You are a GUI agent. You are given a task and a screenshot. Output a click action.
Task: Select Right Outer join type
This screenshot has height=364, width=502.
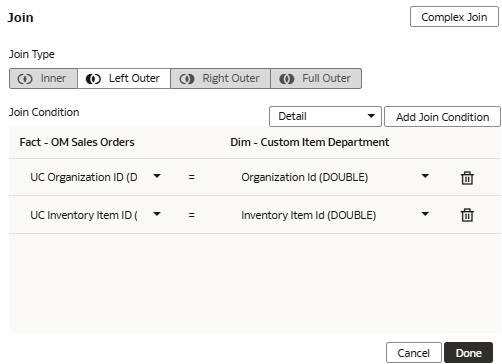(220, 79)
